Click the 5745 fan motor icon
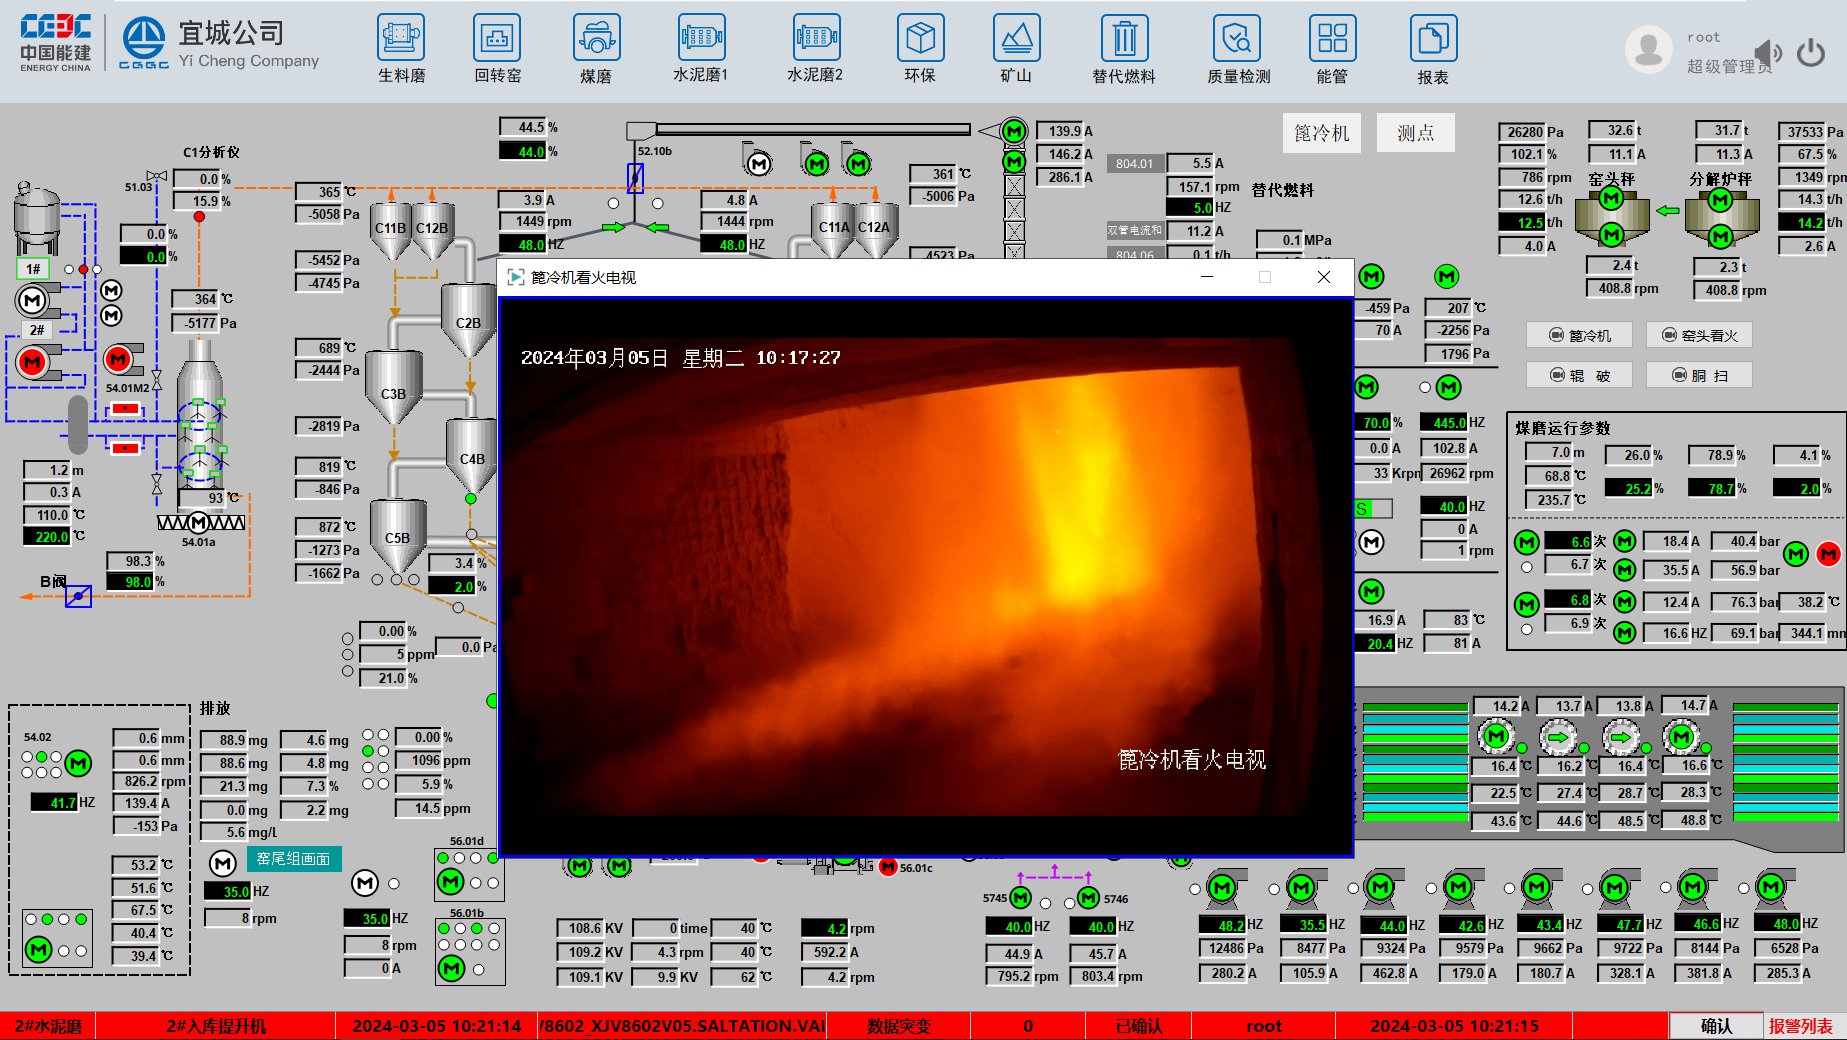Viewport: 1847px width, 1040px height. [1021, 898]
